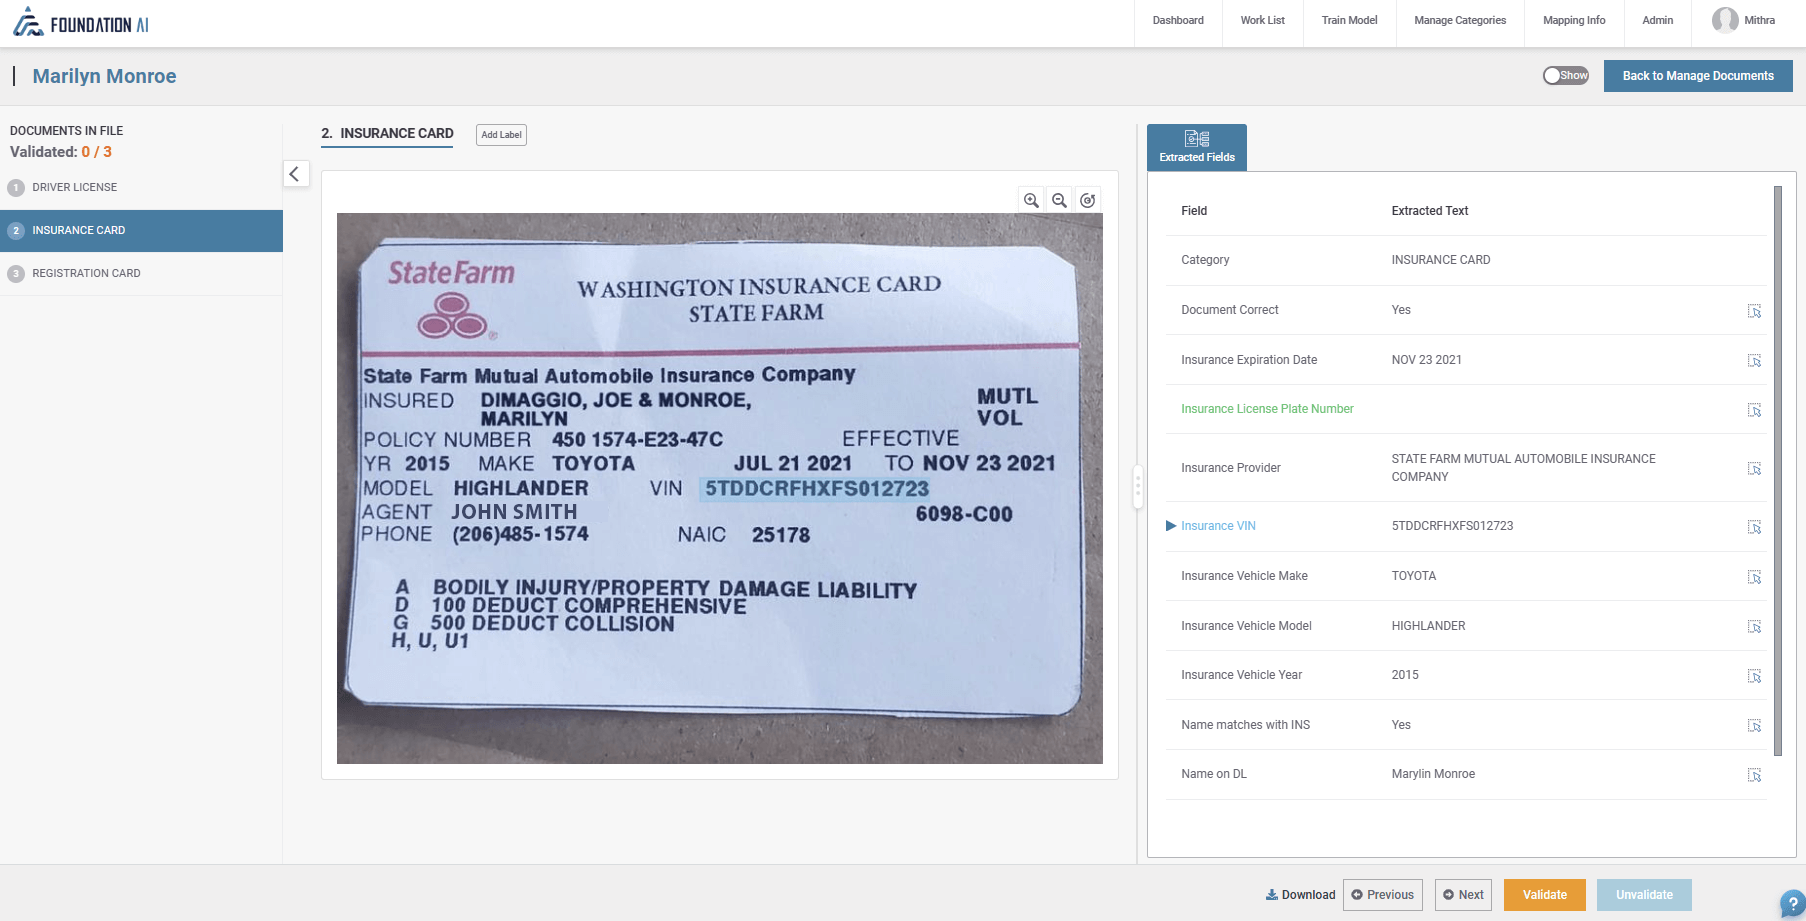Click locate icon for Insurance Vehicle Make
The height and width of the screenshot is (921, 1806).
(x=1754, y=577)
